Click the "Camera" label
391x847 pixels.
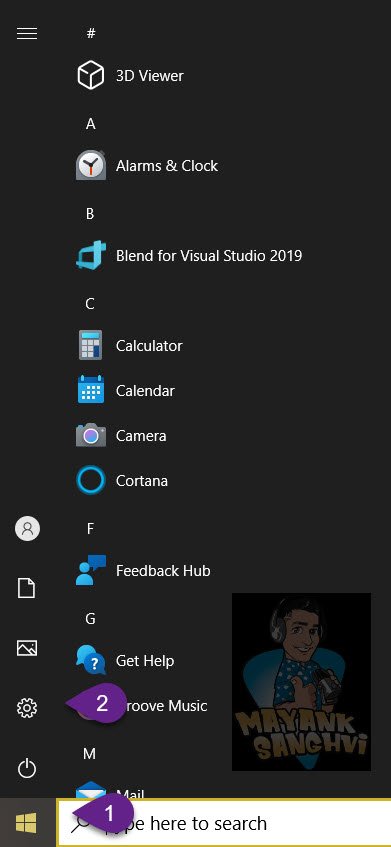(141, 436)
